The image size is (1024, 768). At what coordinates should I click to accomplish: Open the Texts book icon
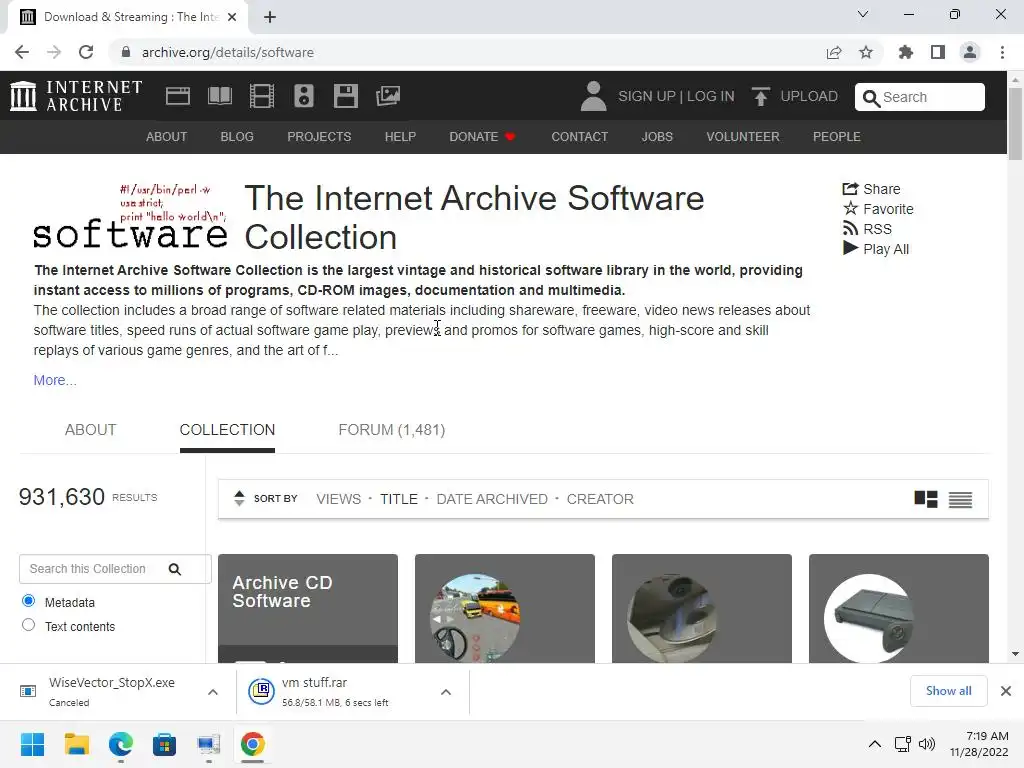point(219,96)
